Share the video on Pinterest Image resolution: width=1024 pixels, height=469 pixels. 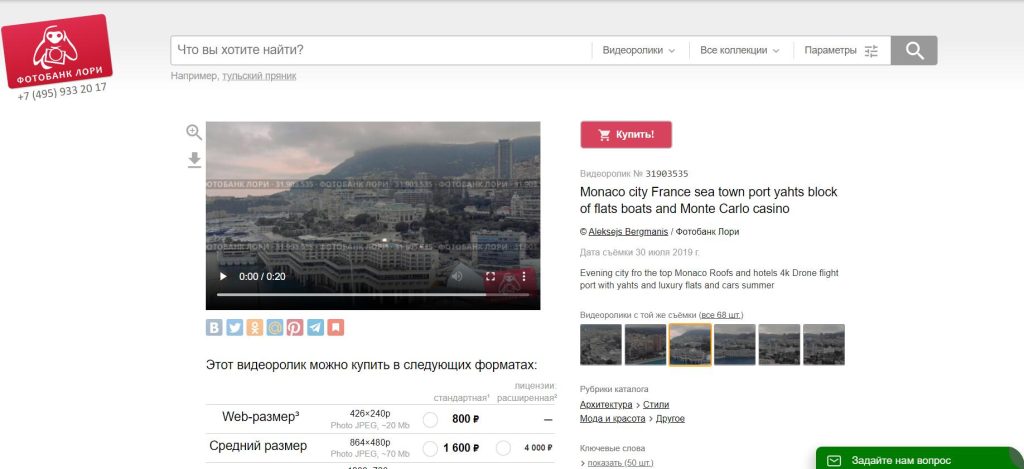coord(295,327)
